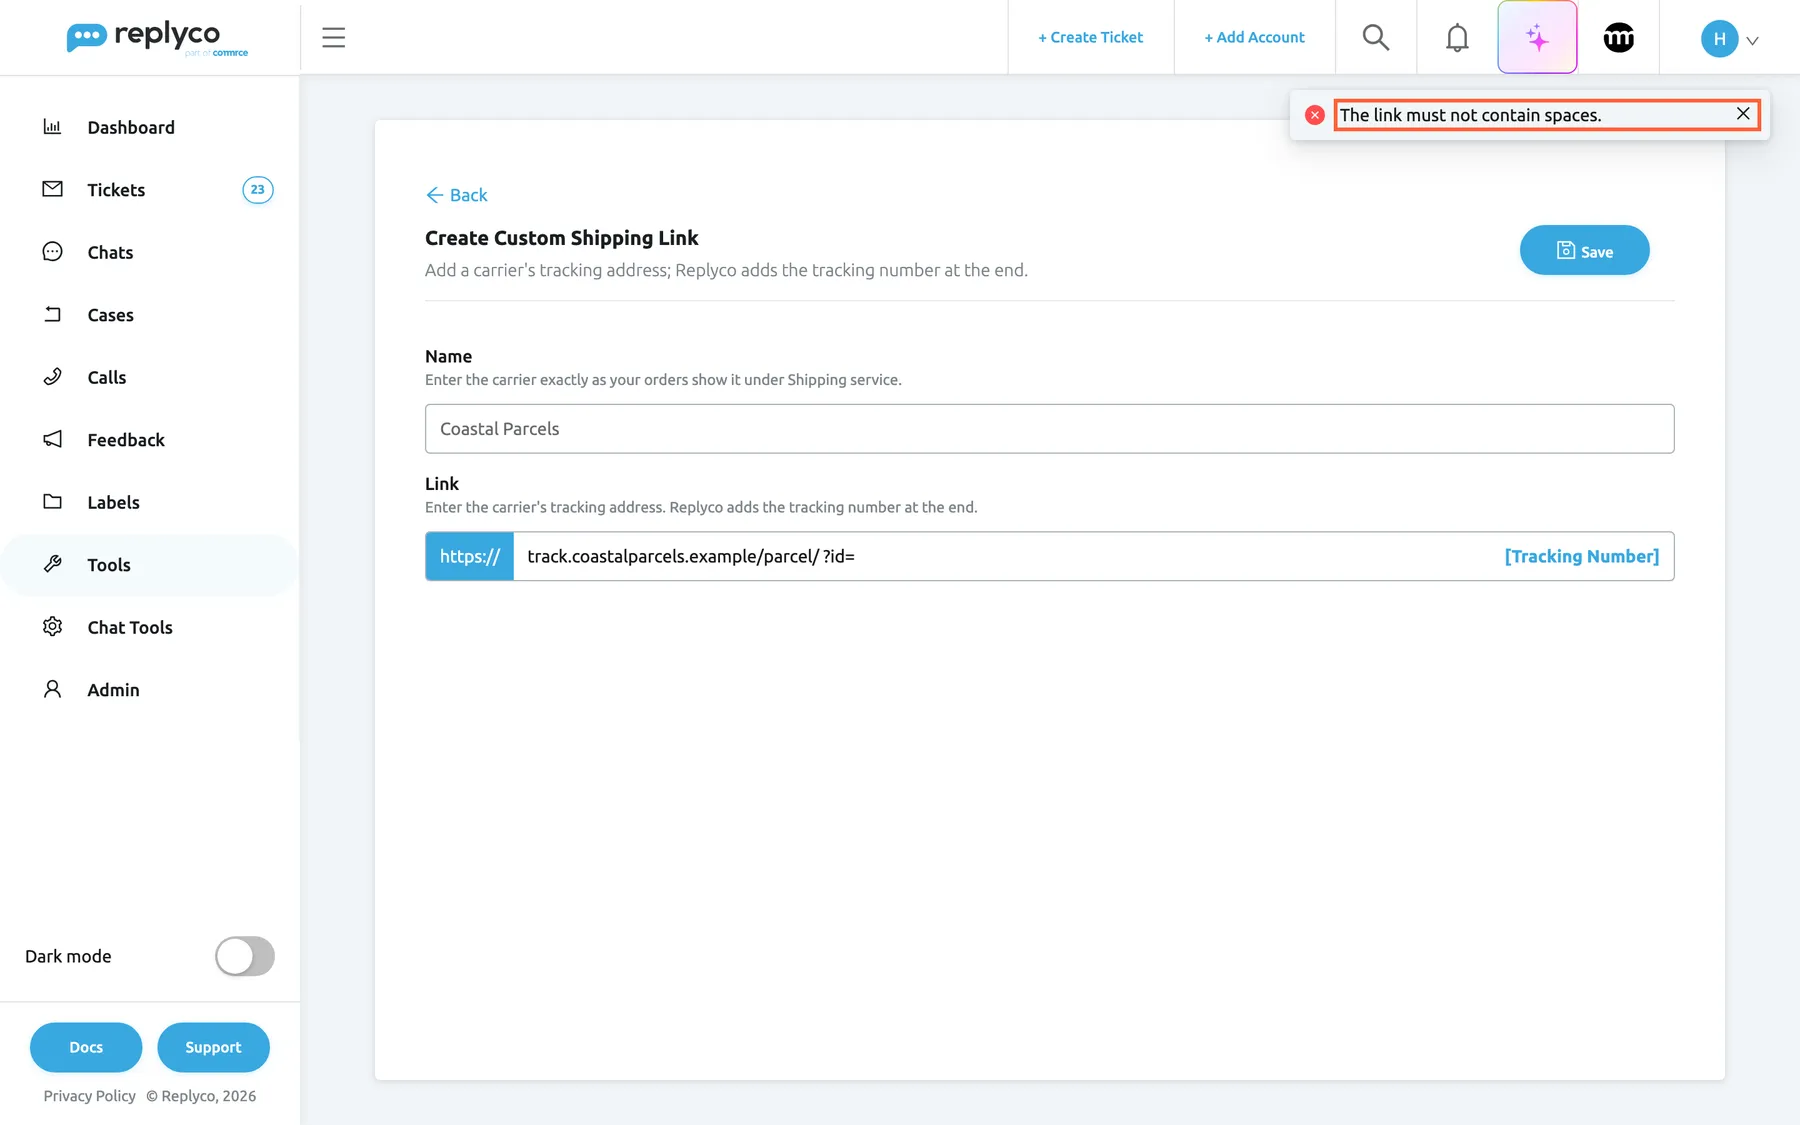
Task: Open the Support button
Action: (x=213, y=1047)
